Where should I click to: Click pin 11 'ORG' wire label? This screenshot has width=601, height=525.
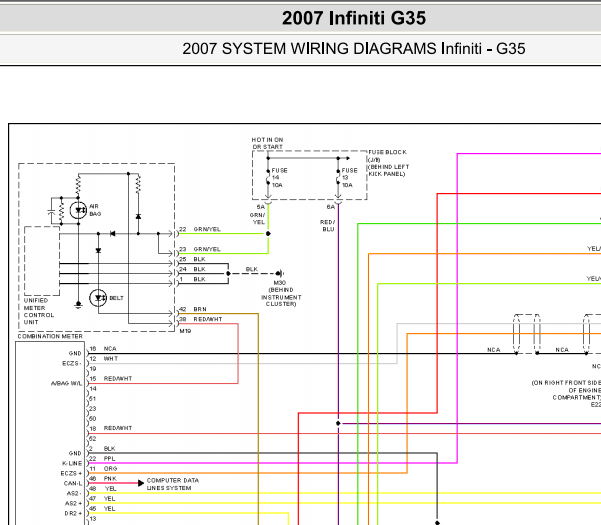click(x=110, y=468)
